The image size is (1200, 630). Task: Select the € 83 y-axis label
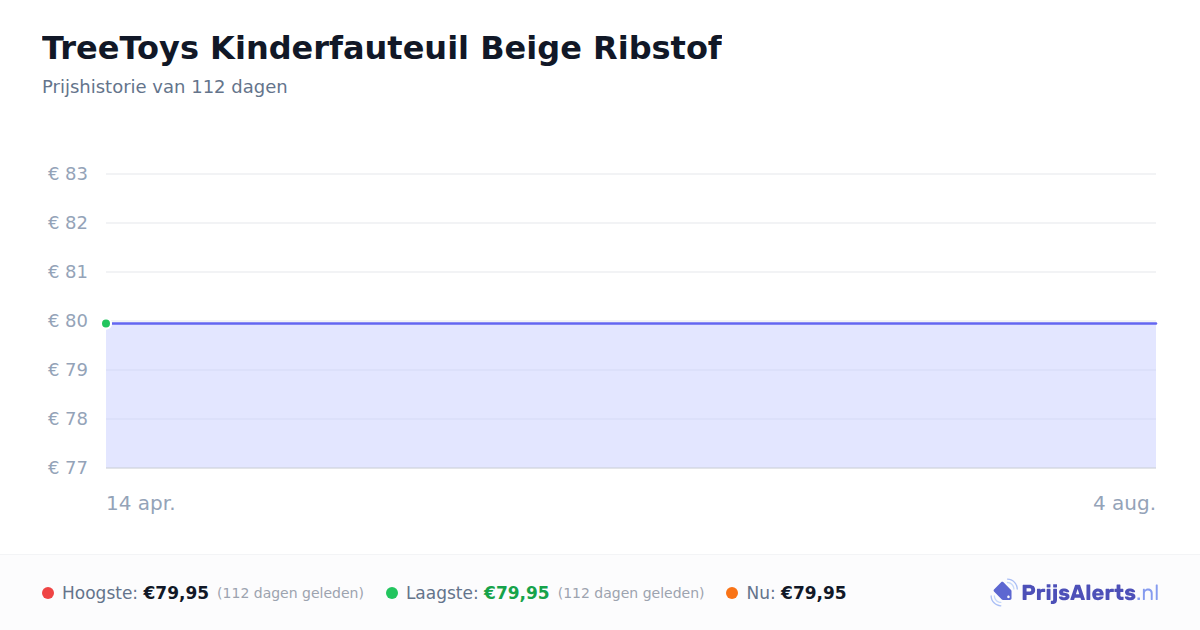point(68,174)
